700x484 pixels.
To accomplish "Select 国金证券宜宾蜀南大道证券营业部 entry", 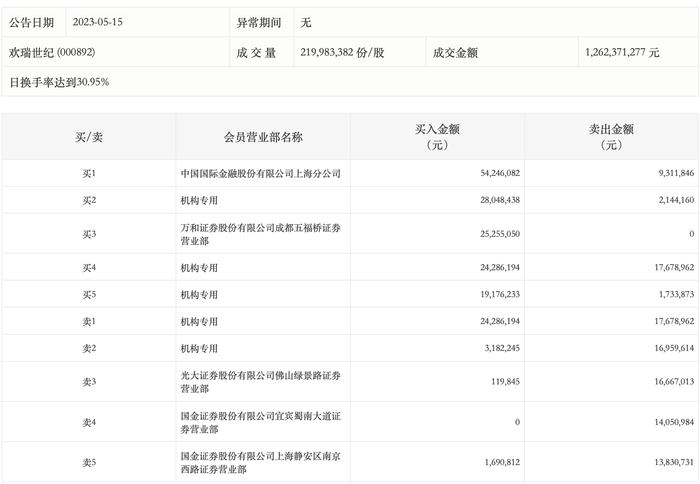I will pyautogui.click(x=260, y=422).
